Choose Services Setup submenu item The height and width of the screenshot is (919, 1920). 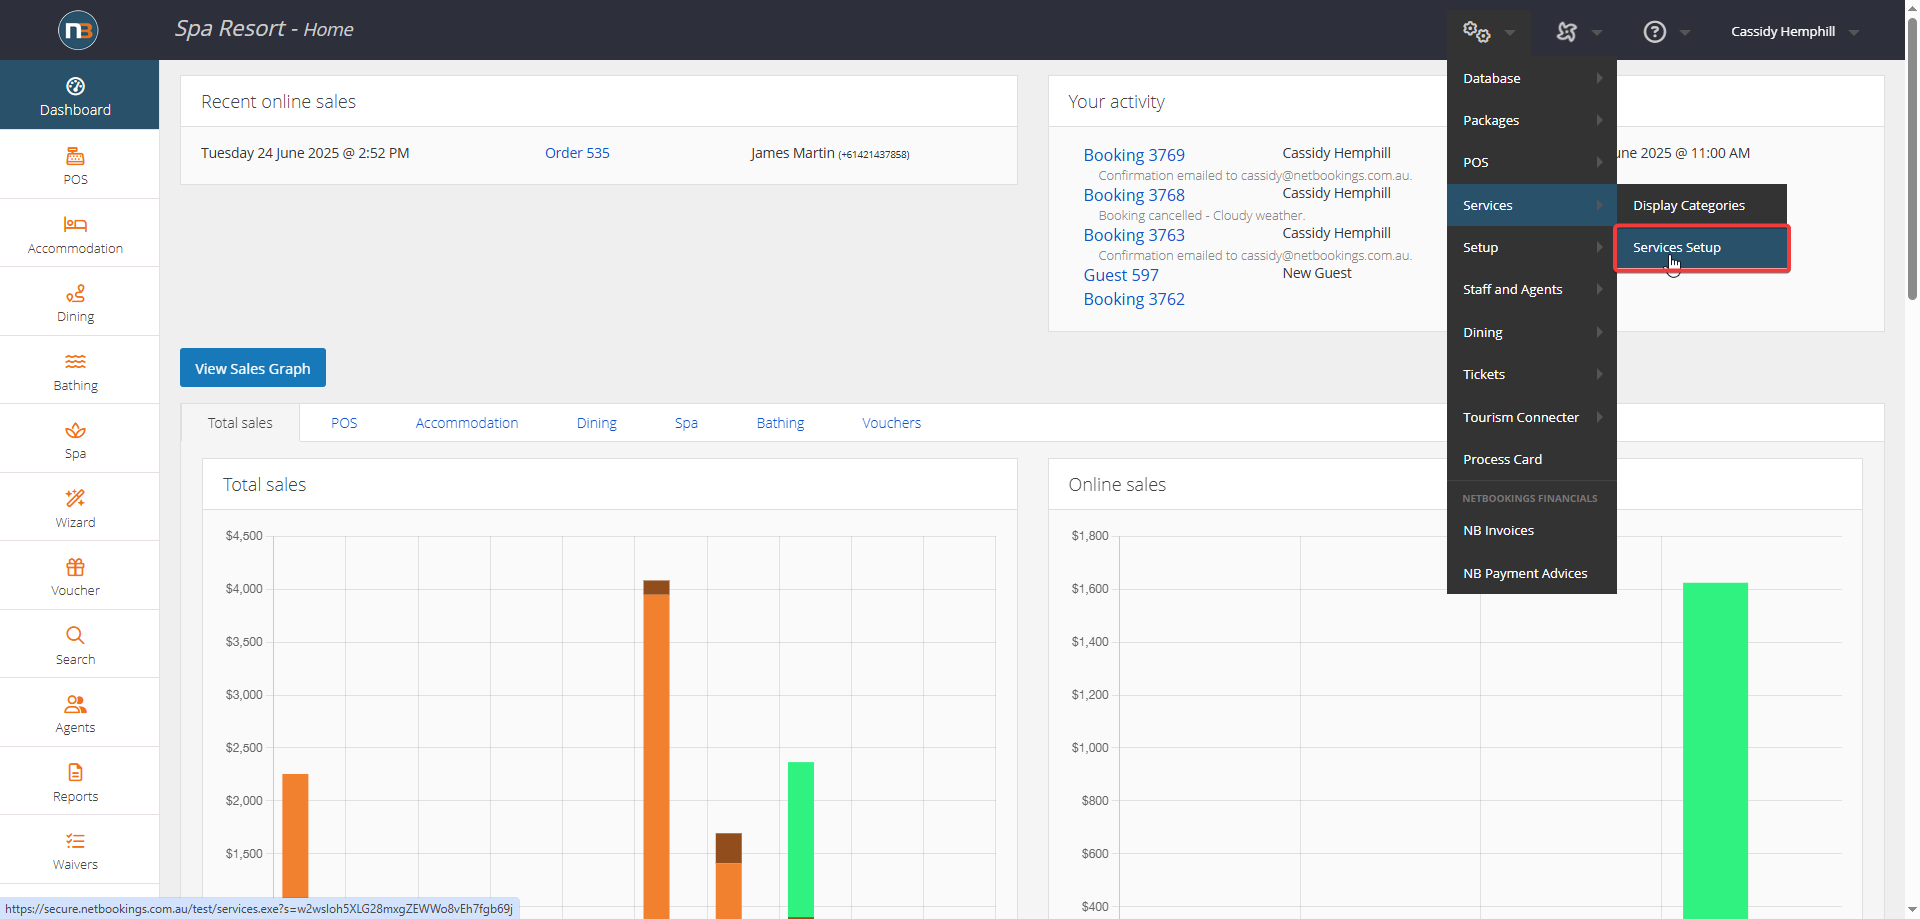pos(1702,248)
